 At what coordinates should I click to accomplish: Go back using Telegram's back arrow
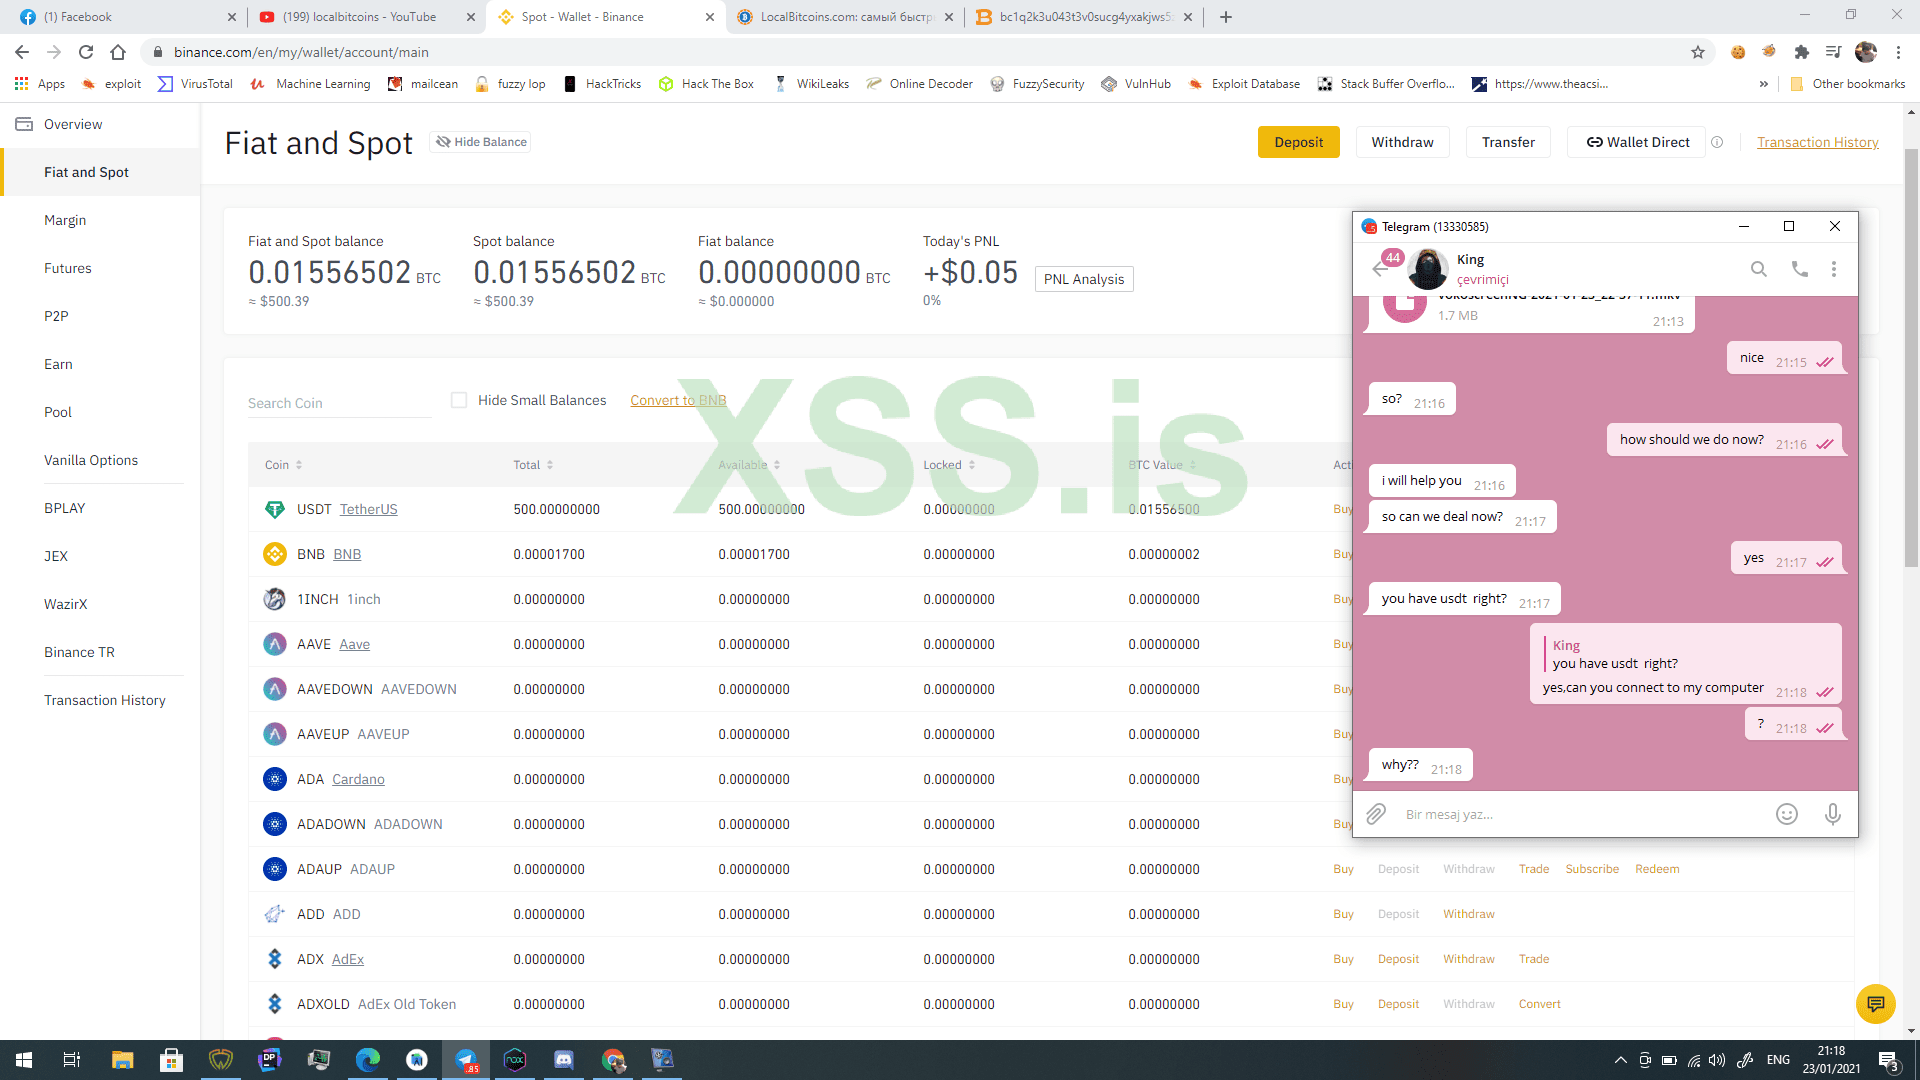pyautogui.click(x=1381, y=269)
